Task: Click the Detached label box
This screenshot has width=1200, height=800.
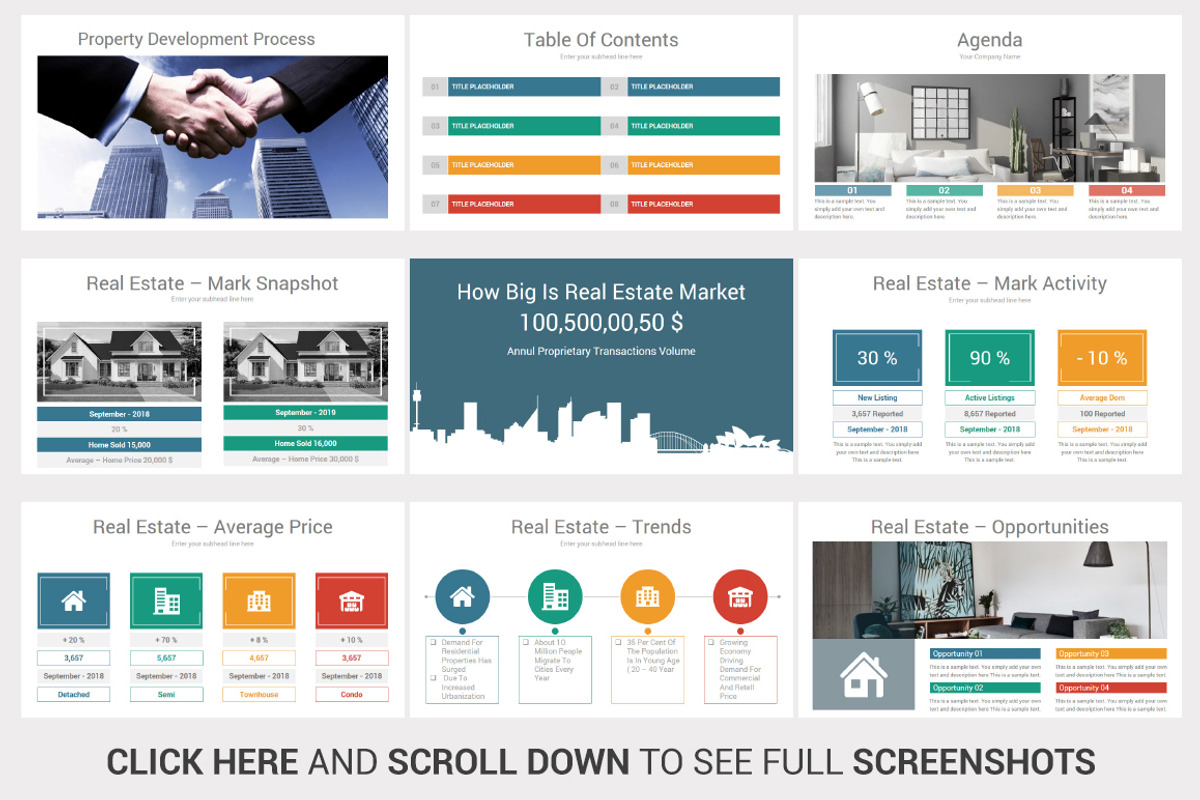Action: click(73, 694)
